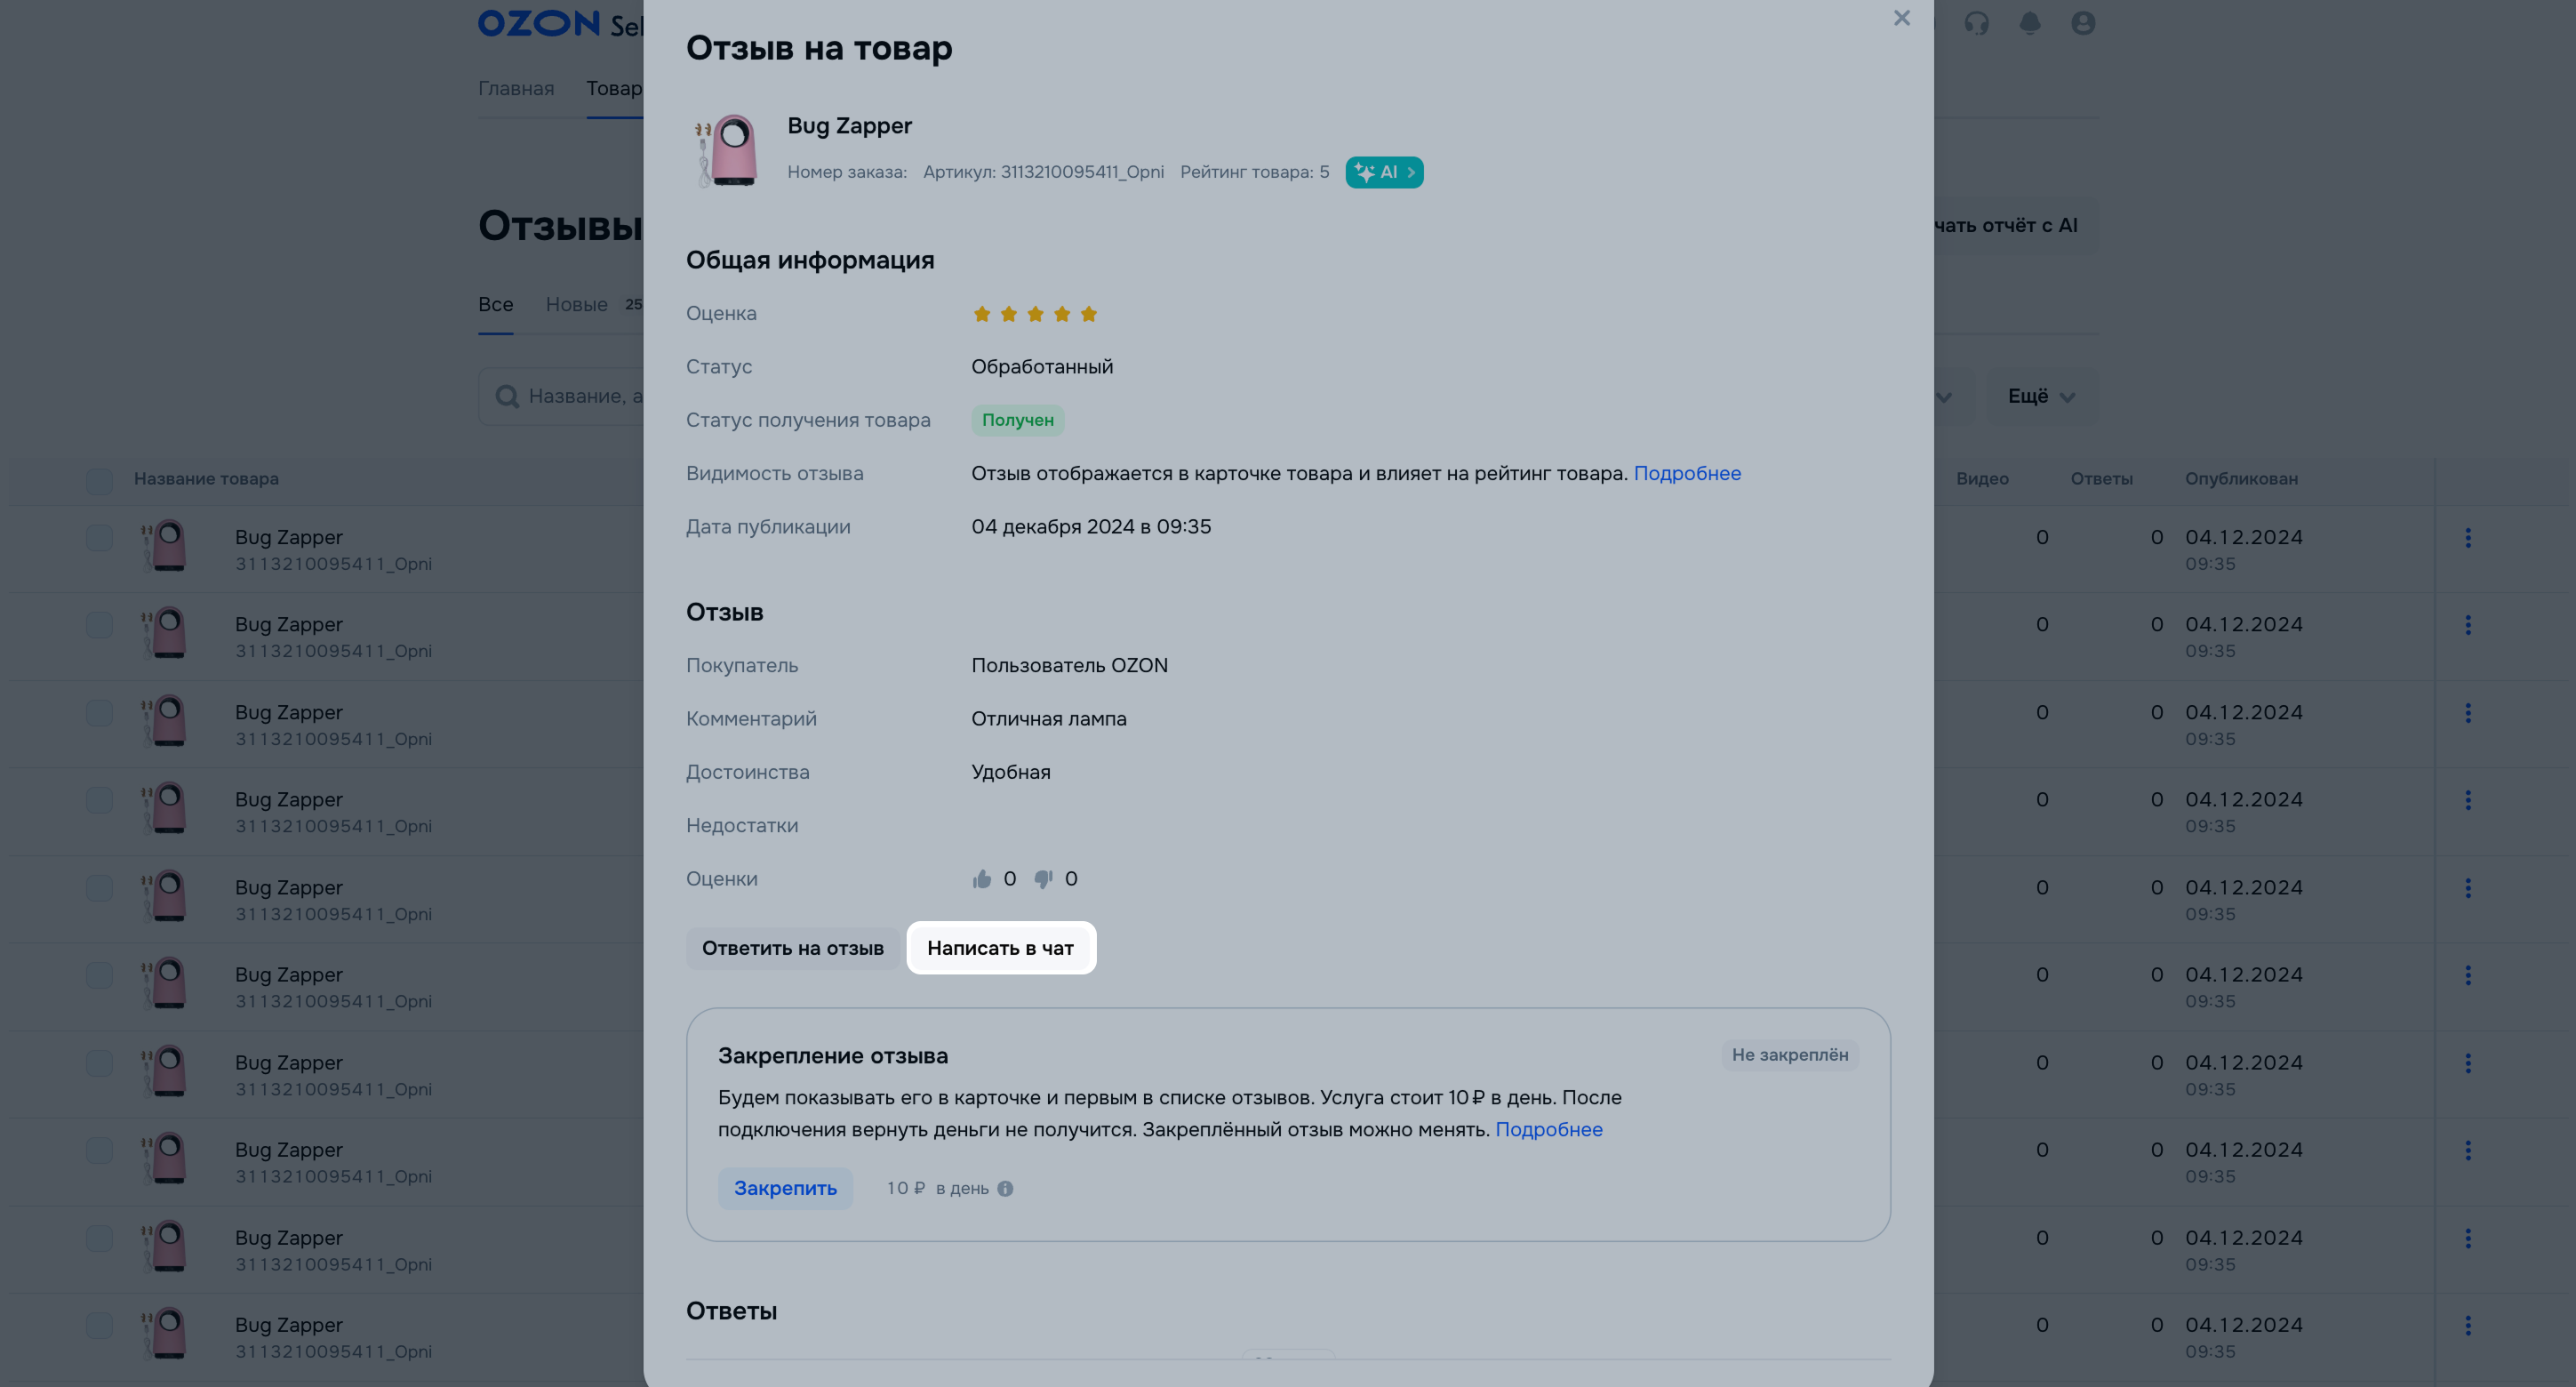The width and height of the screenshot is (2576, 1387).
Task: Check the first Bug Zapper row checkbox
Action: 99,538
